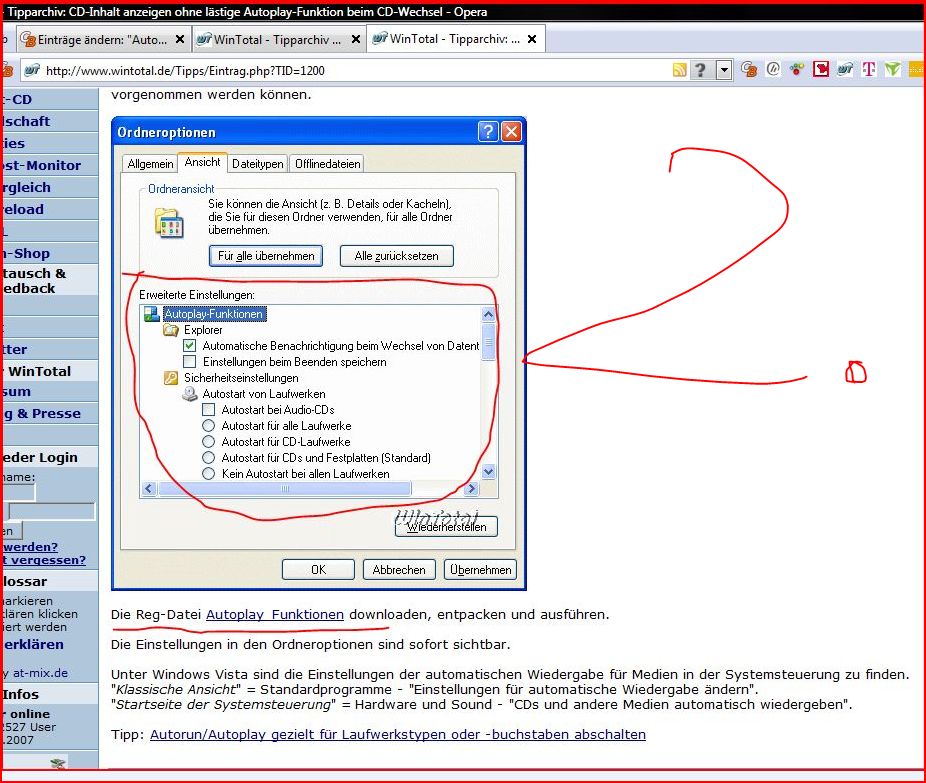Choose 'Autostart für CDs und Festplatten (Standard)'

(208, 458)
